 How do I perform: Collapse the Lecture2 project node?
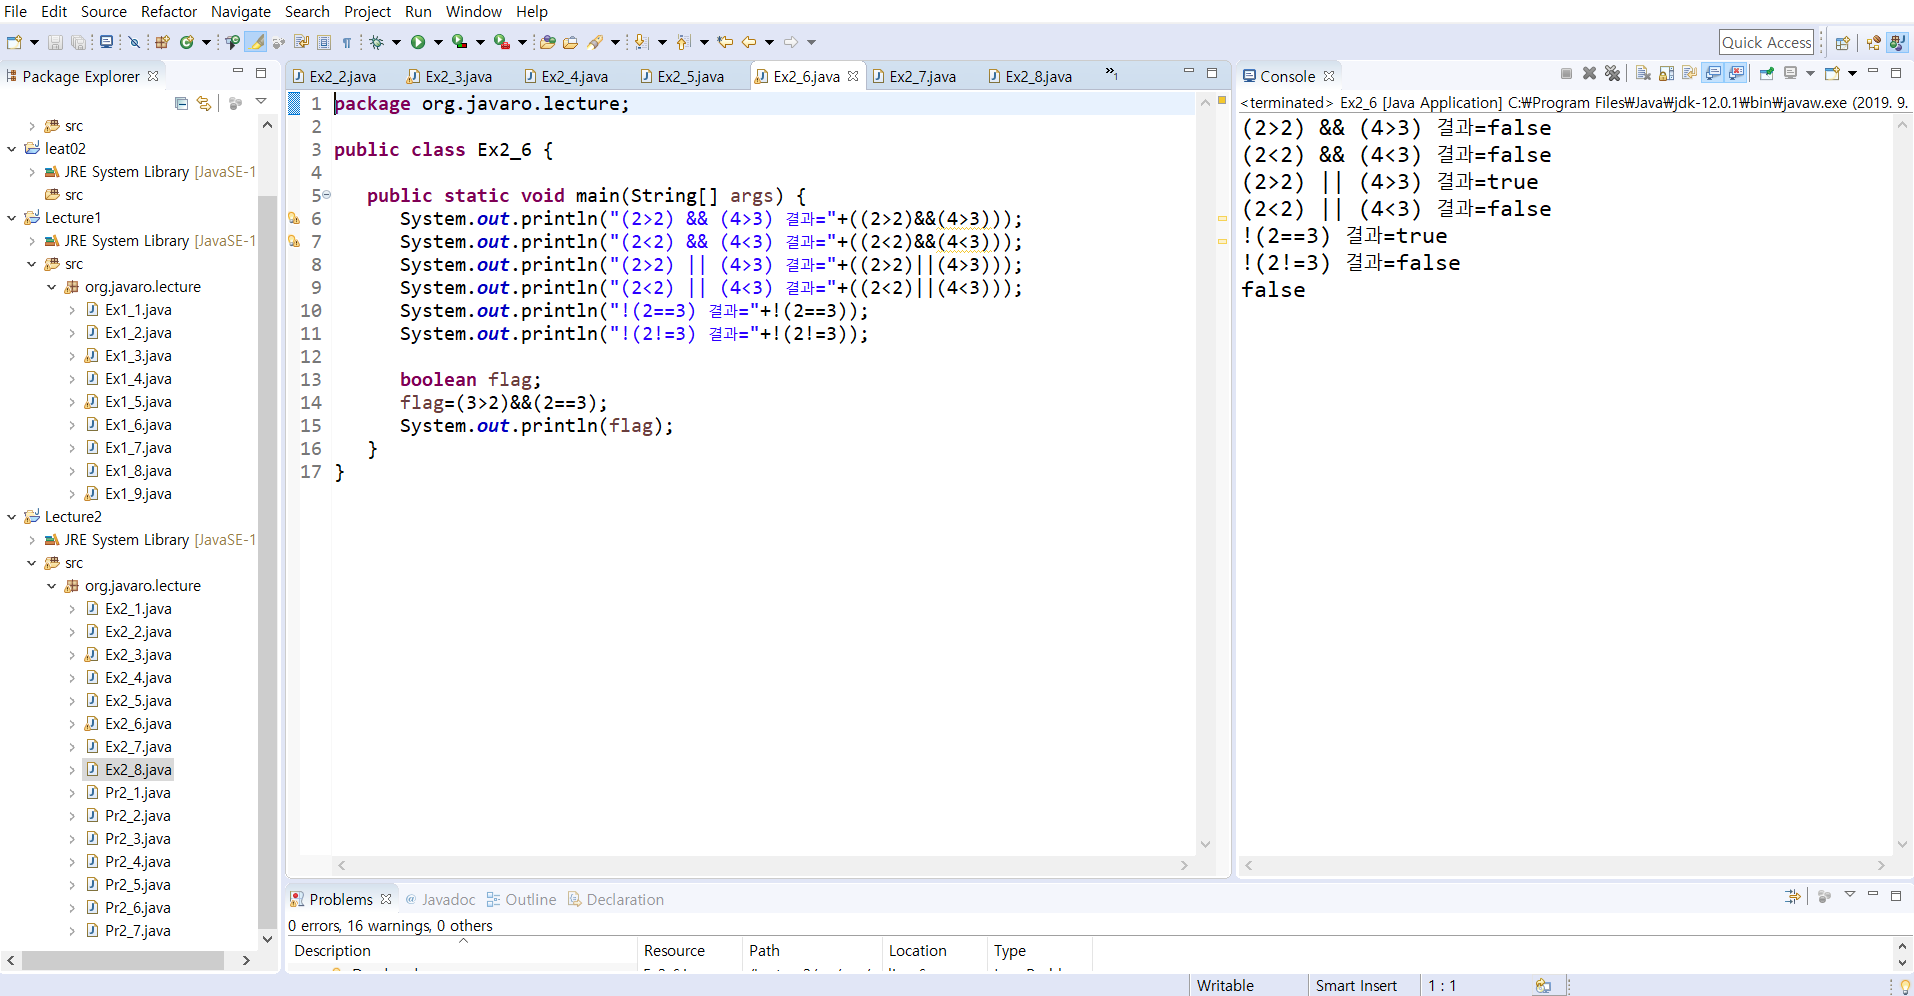[12, 517]
